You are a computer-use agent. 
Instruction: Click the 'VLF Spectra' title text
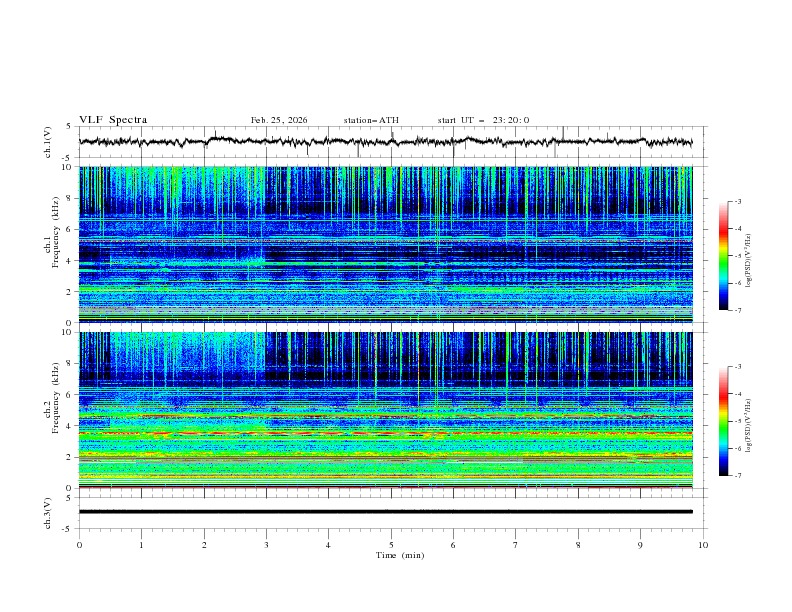coord(113,120)
